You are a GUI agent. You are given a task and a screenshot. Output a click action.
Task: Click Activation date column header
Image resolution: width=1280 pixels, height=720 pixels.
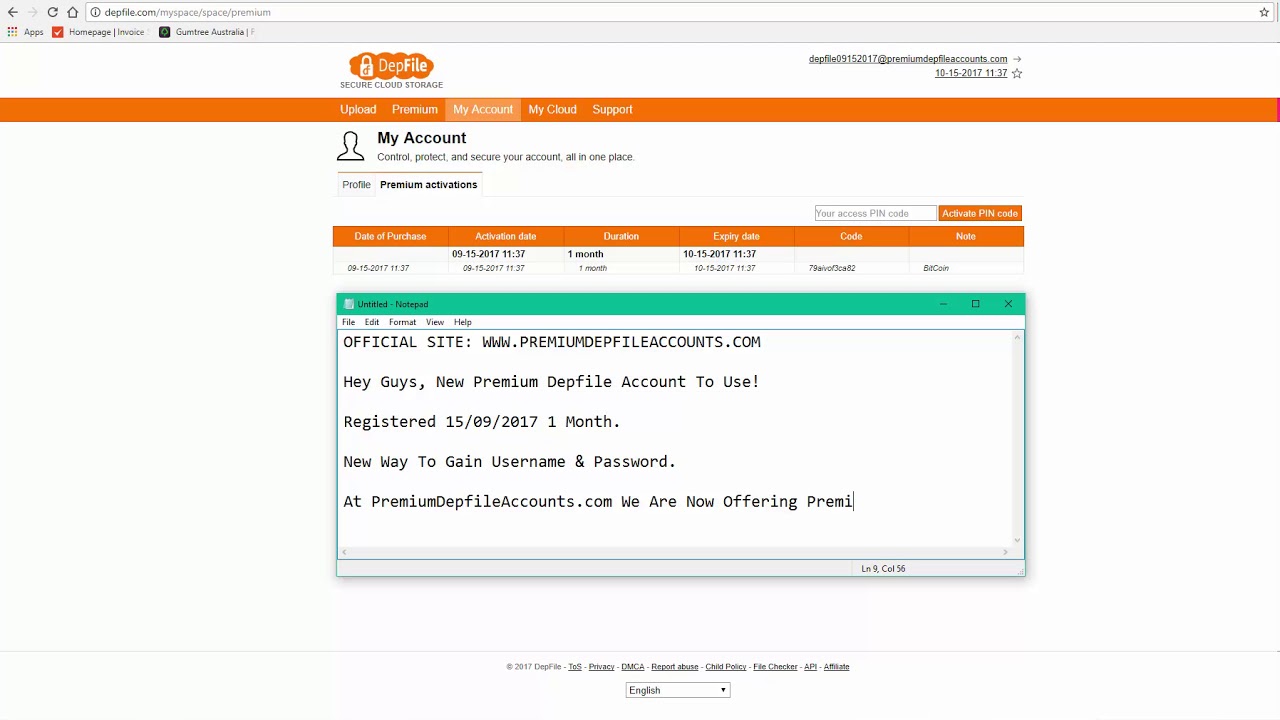pos(506,236)
